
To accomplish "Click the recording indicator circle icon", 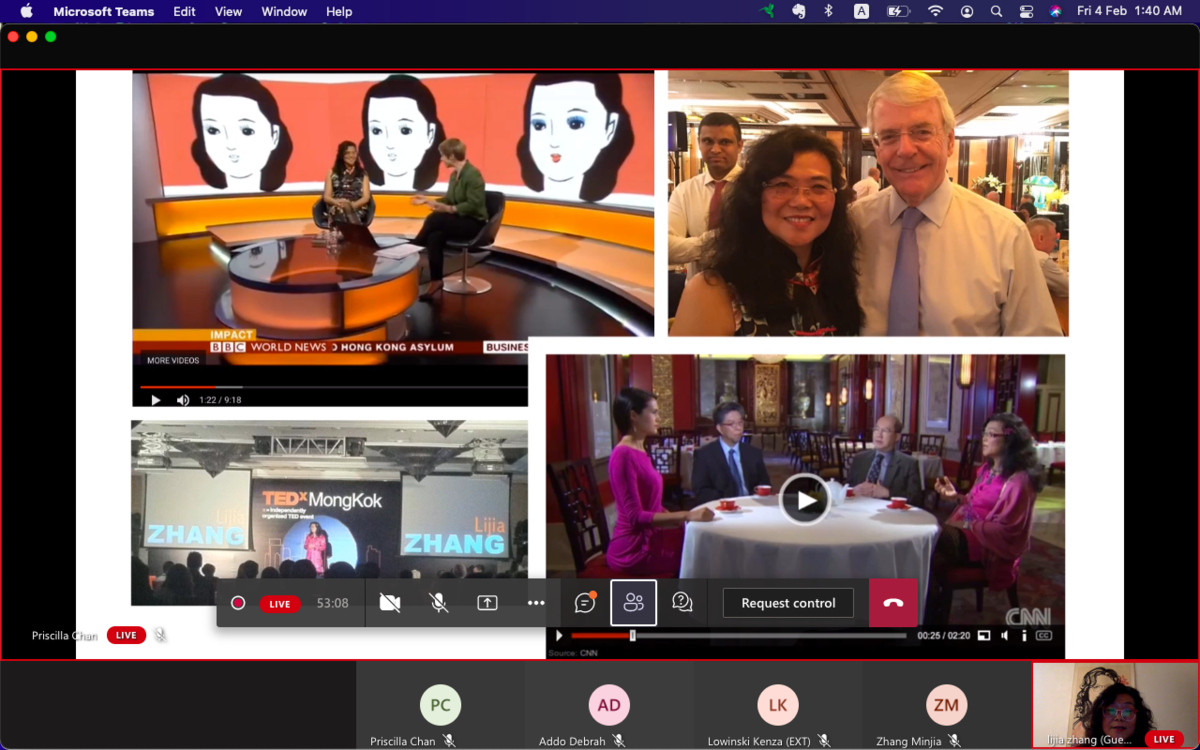I will (238, 603).
